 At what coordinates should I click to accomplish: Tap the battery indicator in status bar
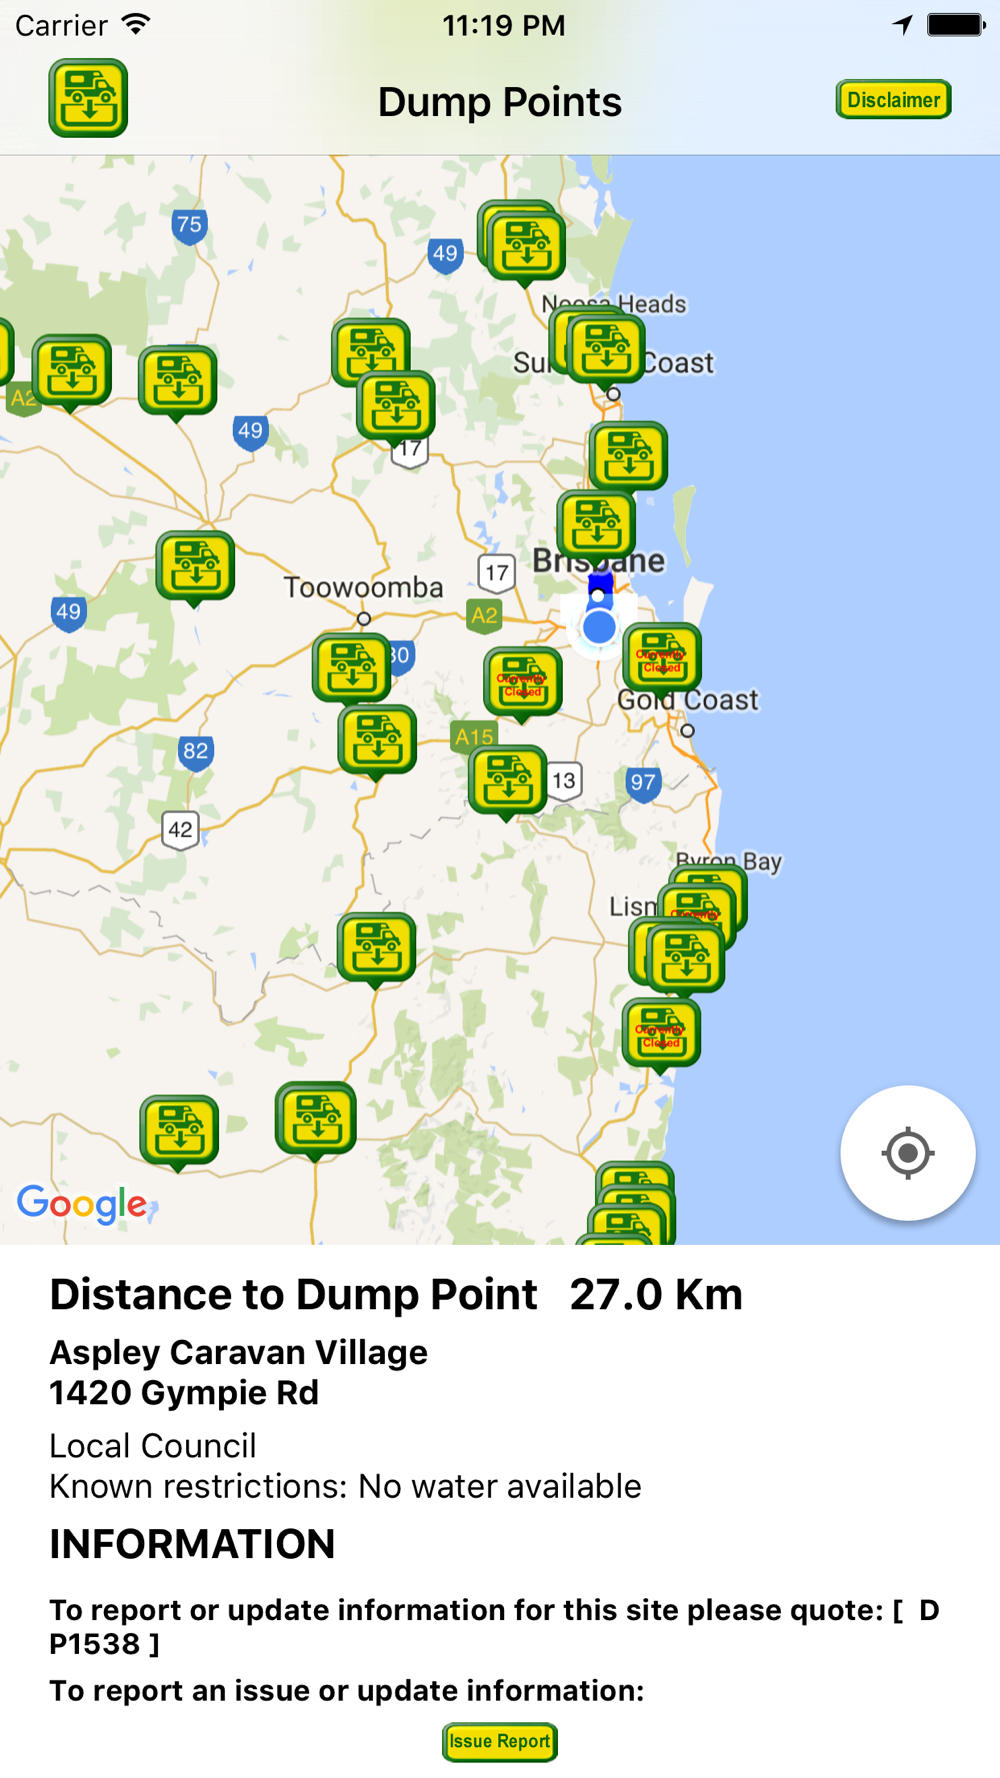point(956,24)
